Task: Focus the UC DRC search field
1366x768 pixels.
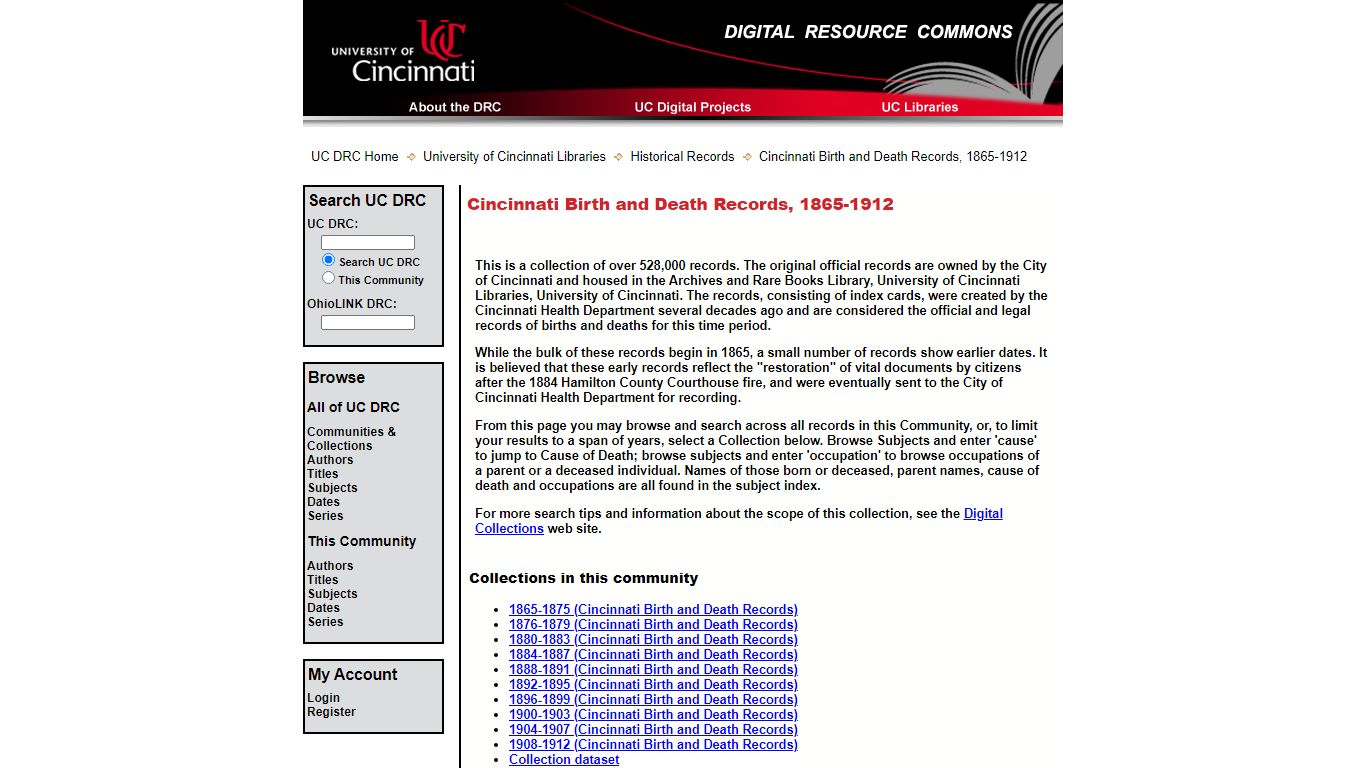Action: tap(368, 242)
